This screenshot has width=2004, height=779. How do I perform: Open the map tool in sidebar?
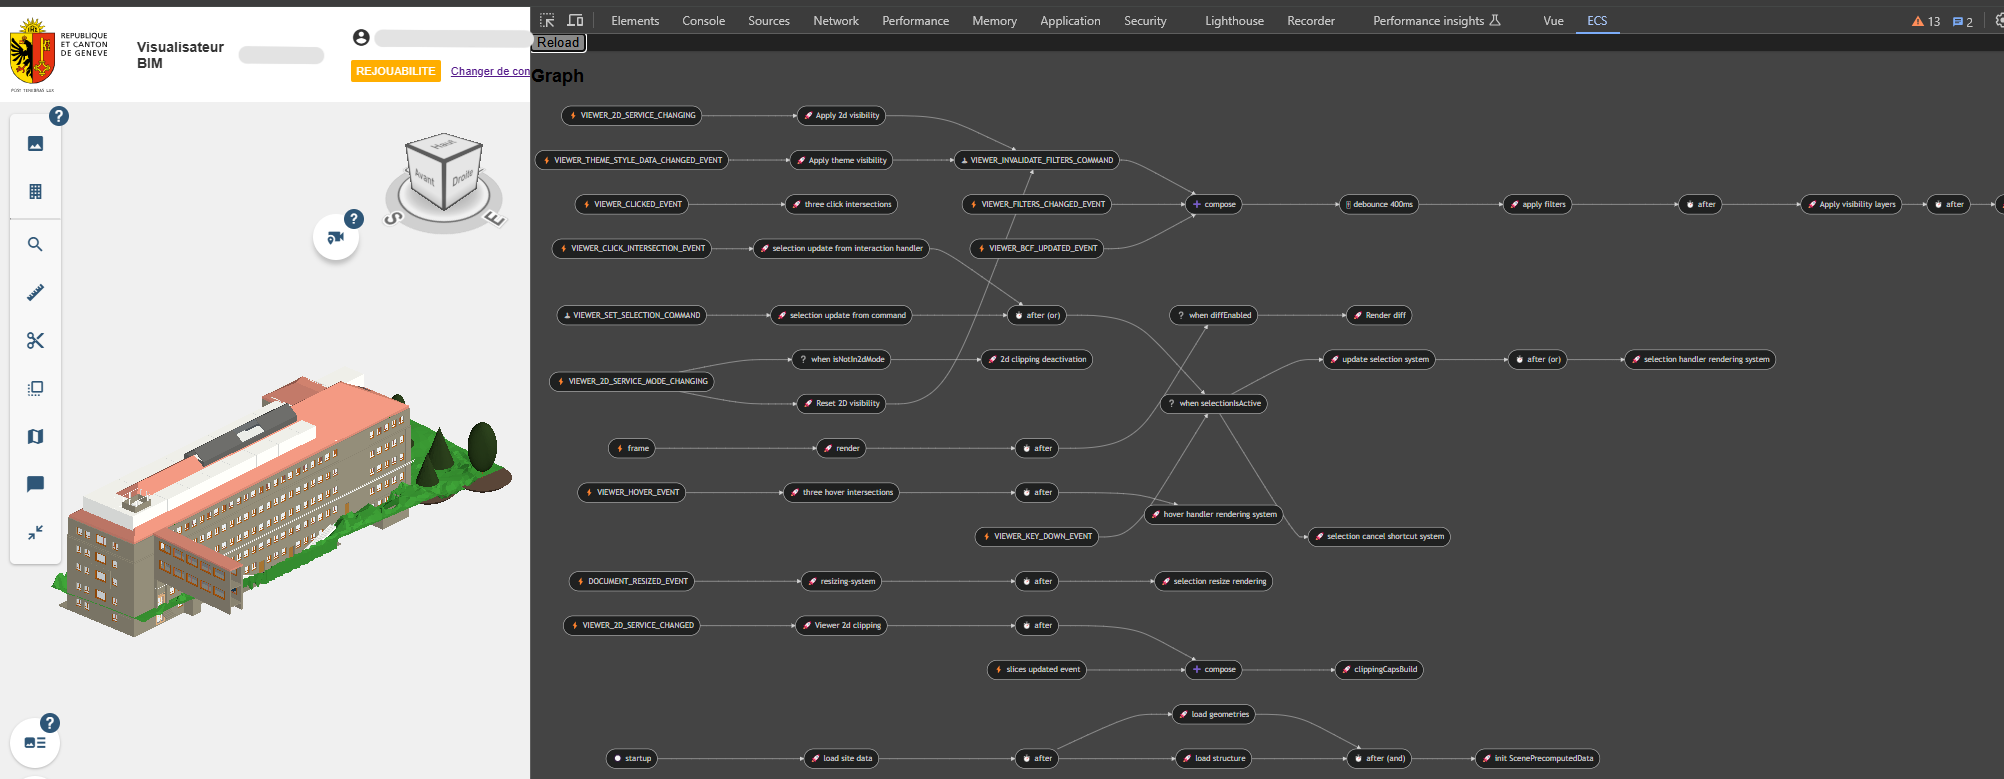click(x=35, y=437)
